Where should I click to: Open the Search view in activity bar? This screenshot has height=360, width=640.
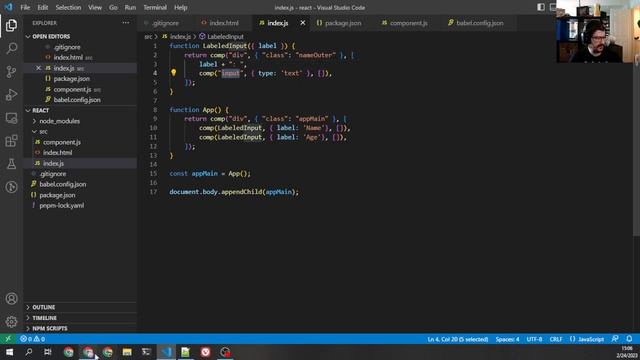tap(11, 49)
